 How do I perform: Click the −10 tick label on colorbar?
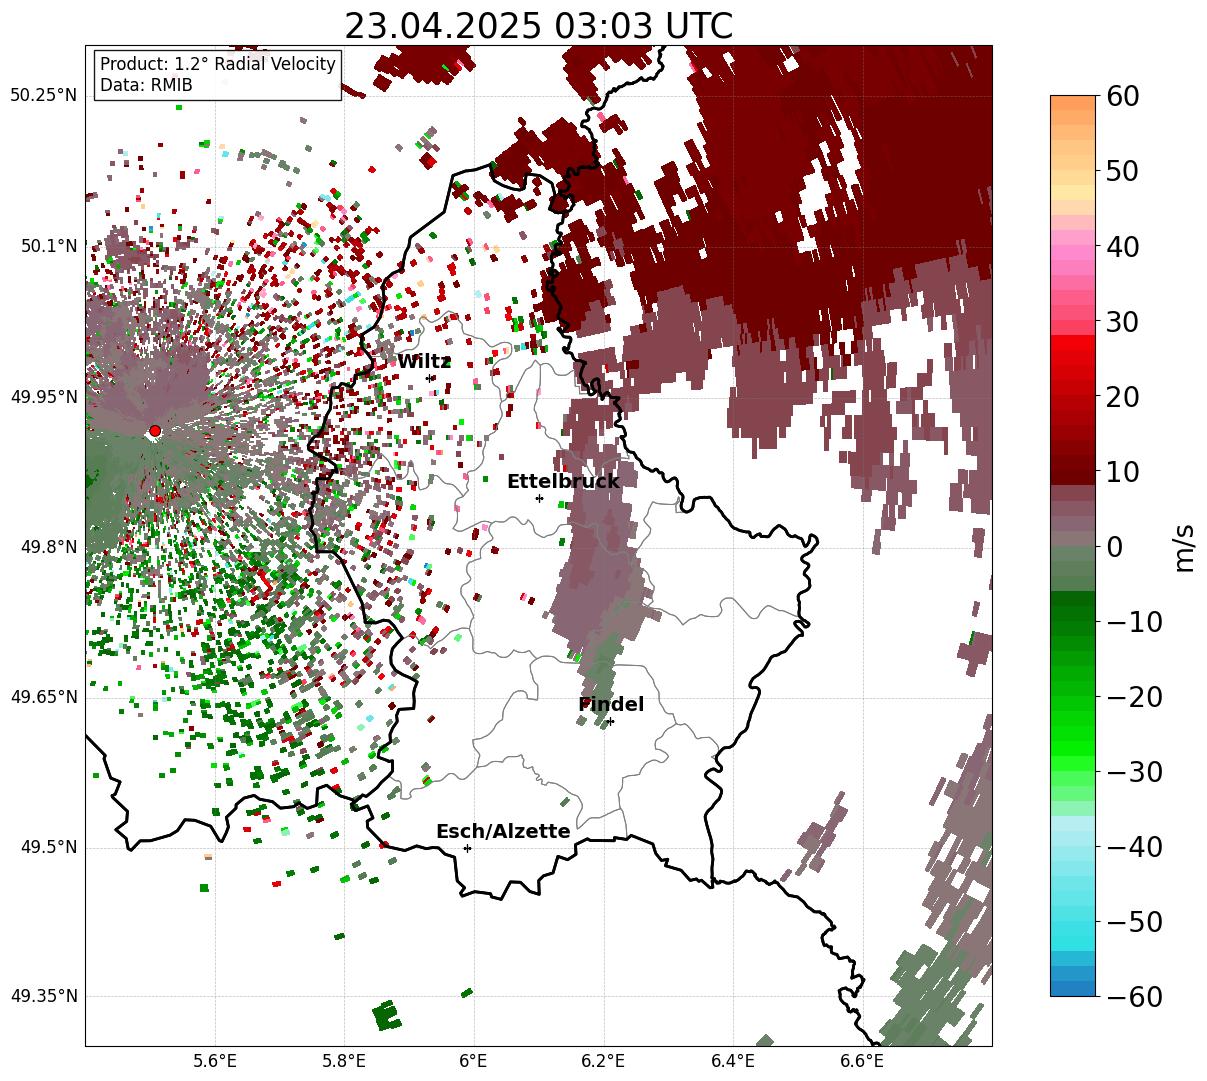(1134, 622)
